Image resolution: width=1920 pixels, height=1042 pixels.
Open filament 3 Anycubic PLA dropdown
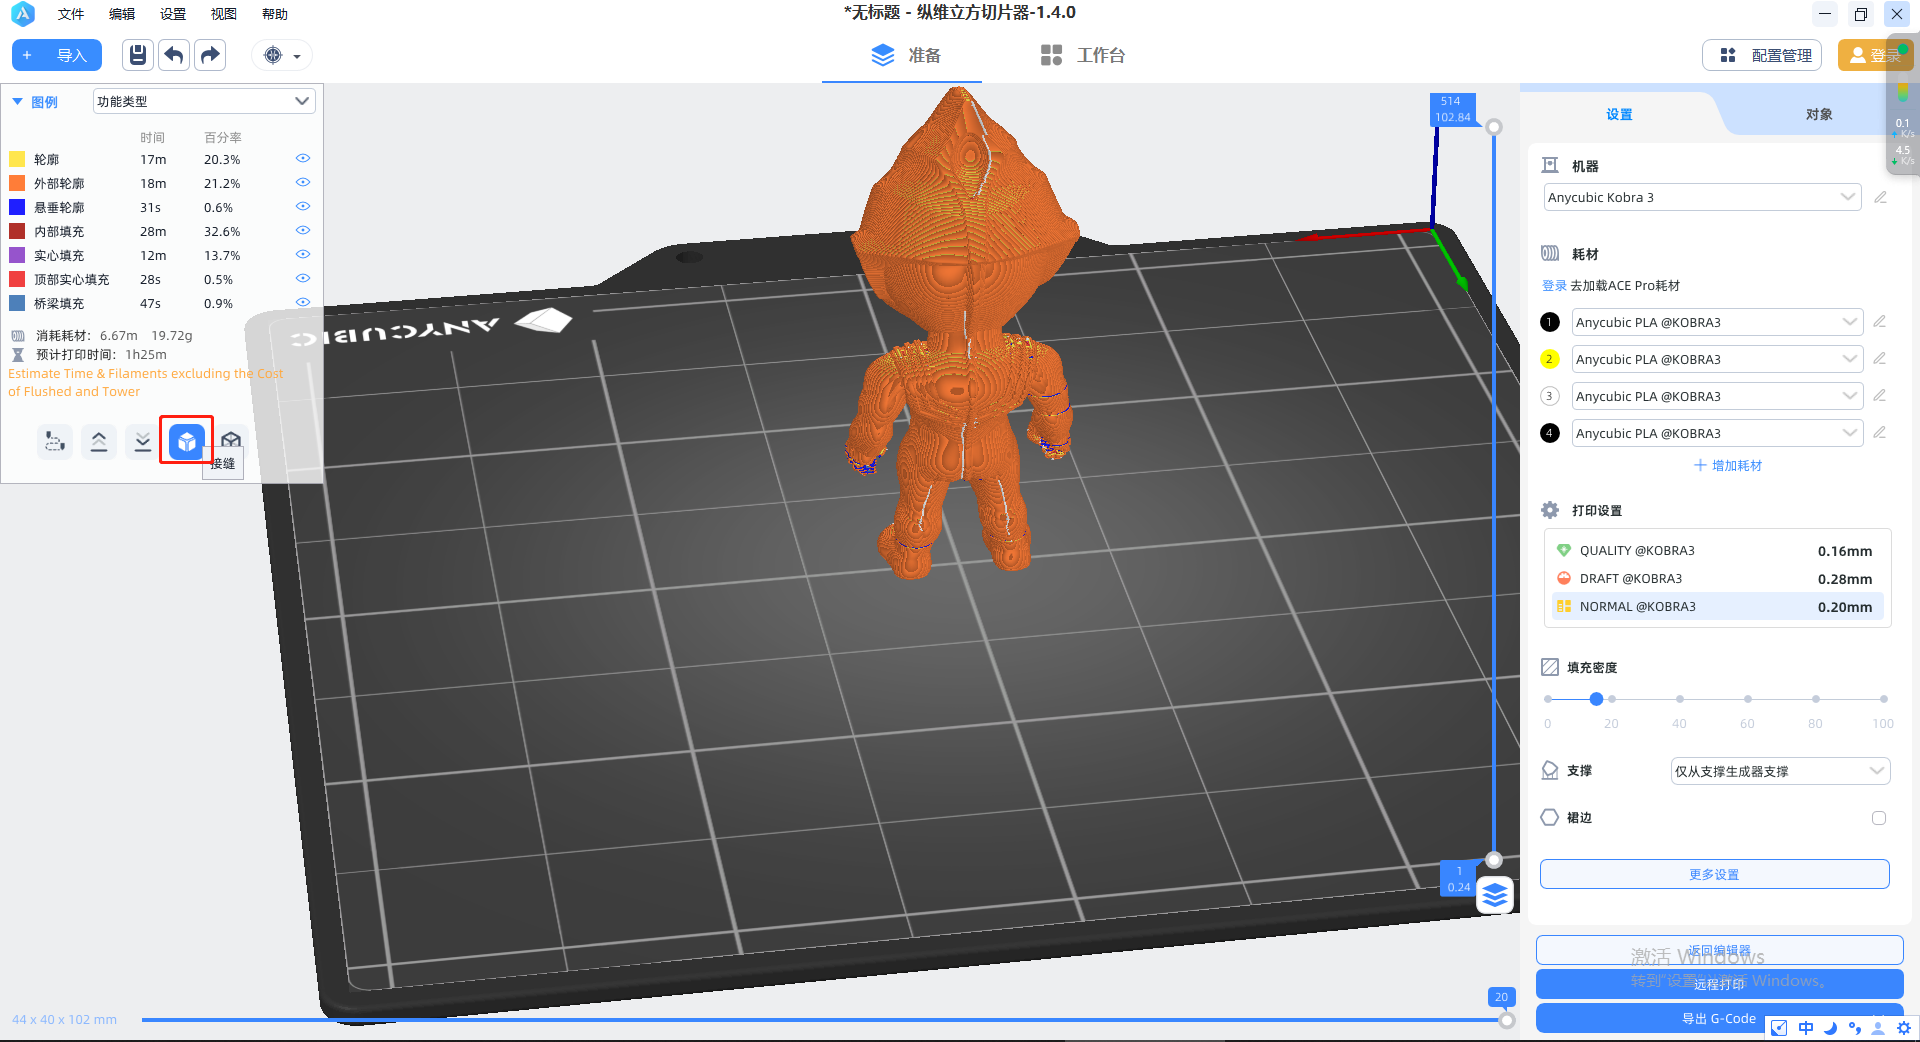[x=1717, y=396]
